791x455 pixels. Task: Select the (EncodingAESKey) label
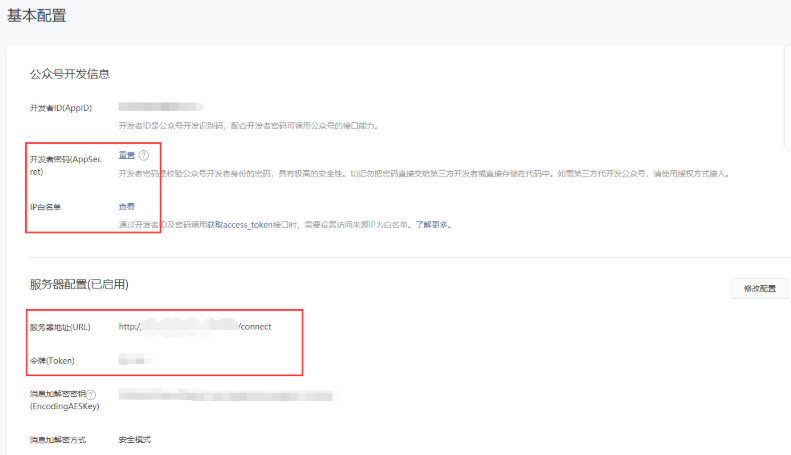tap(65, 406)
